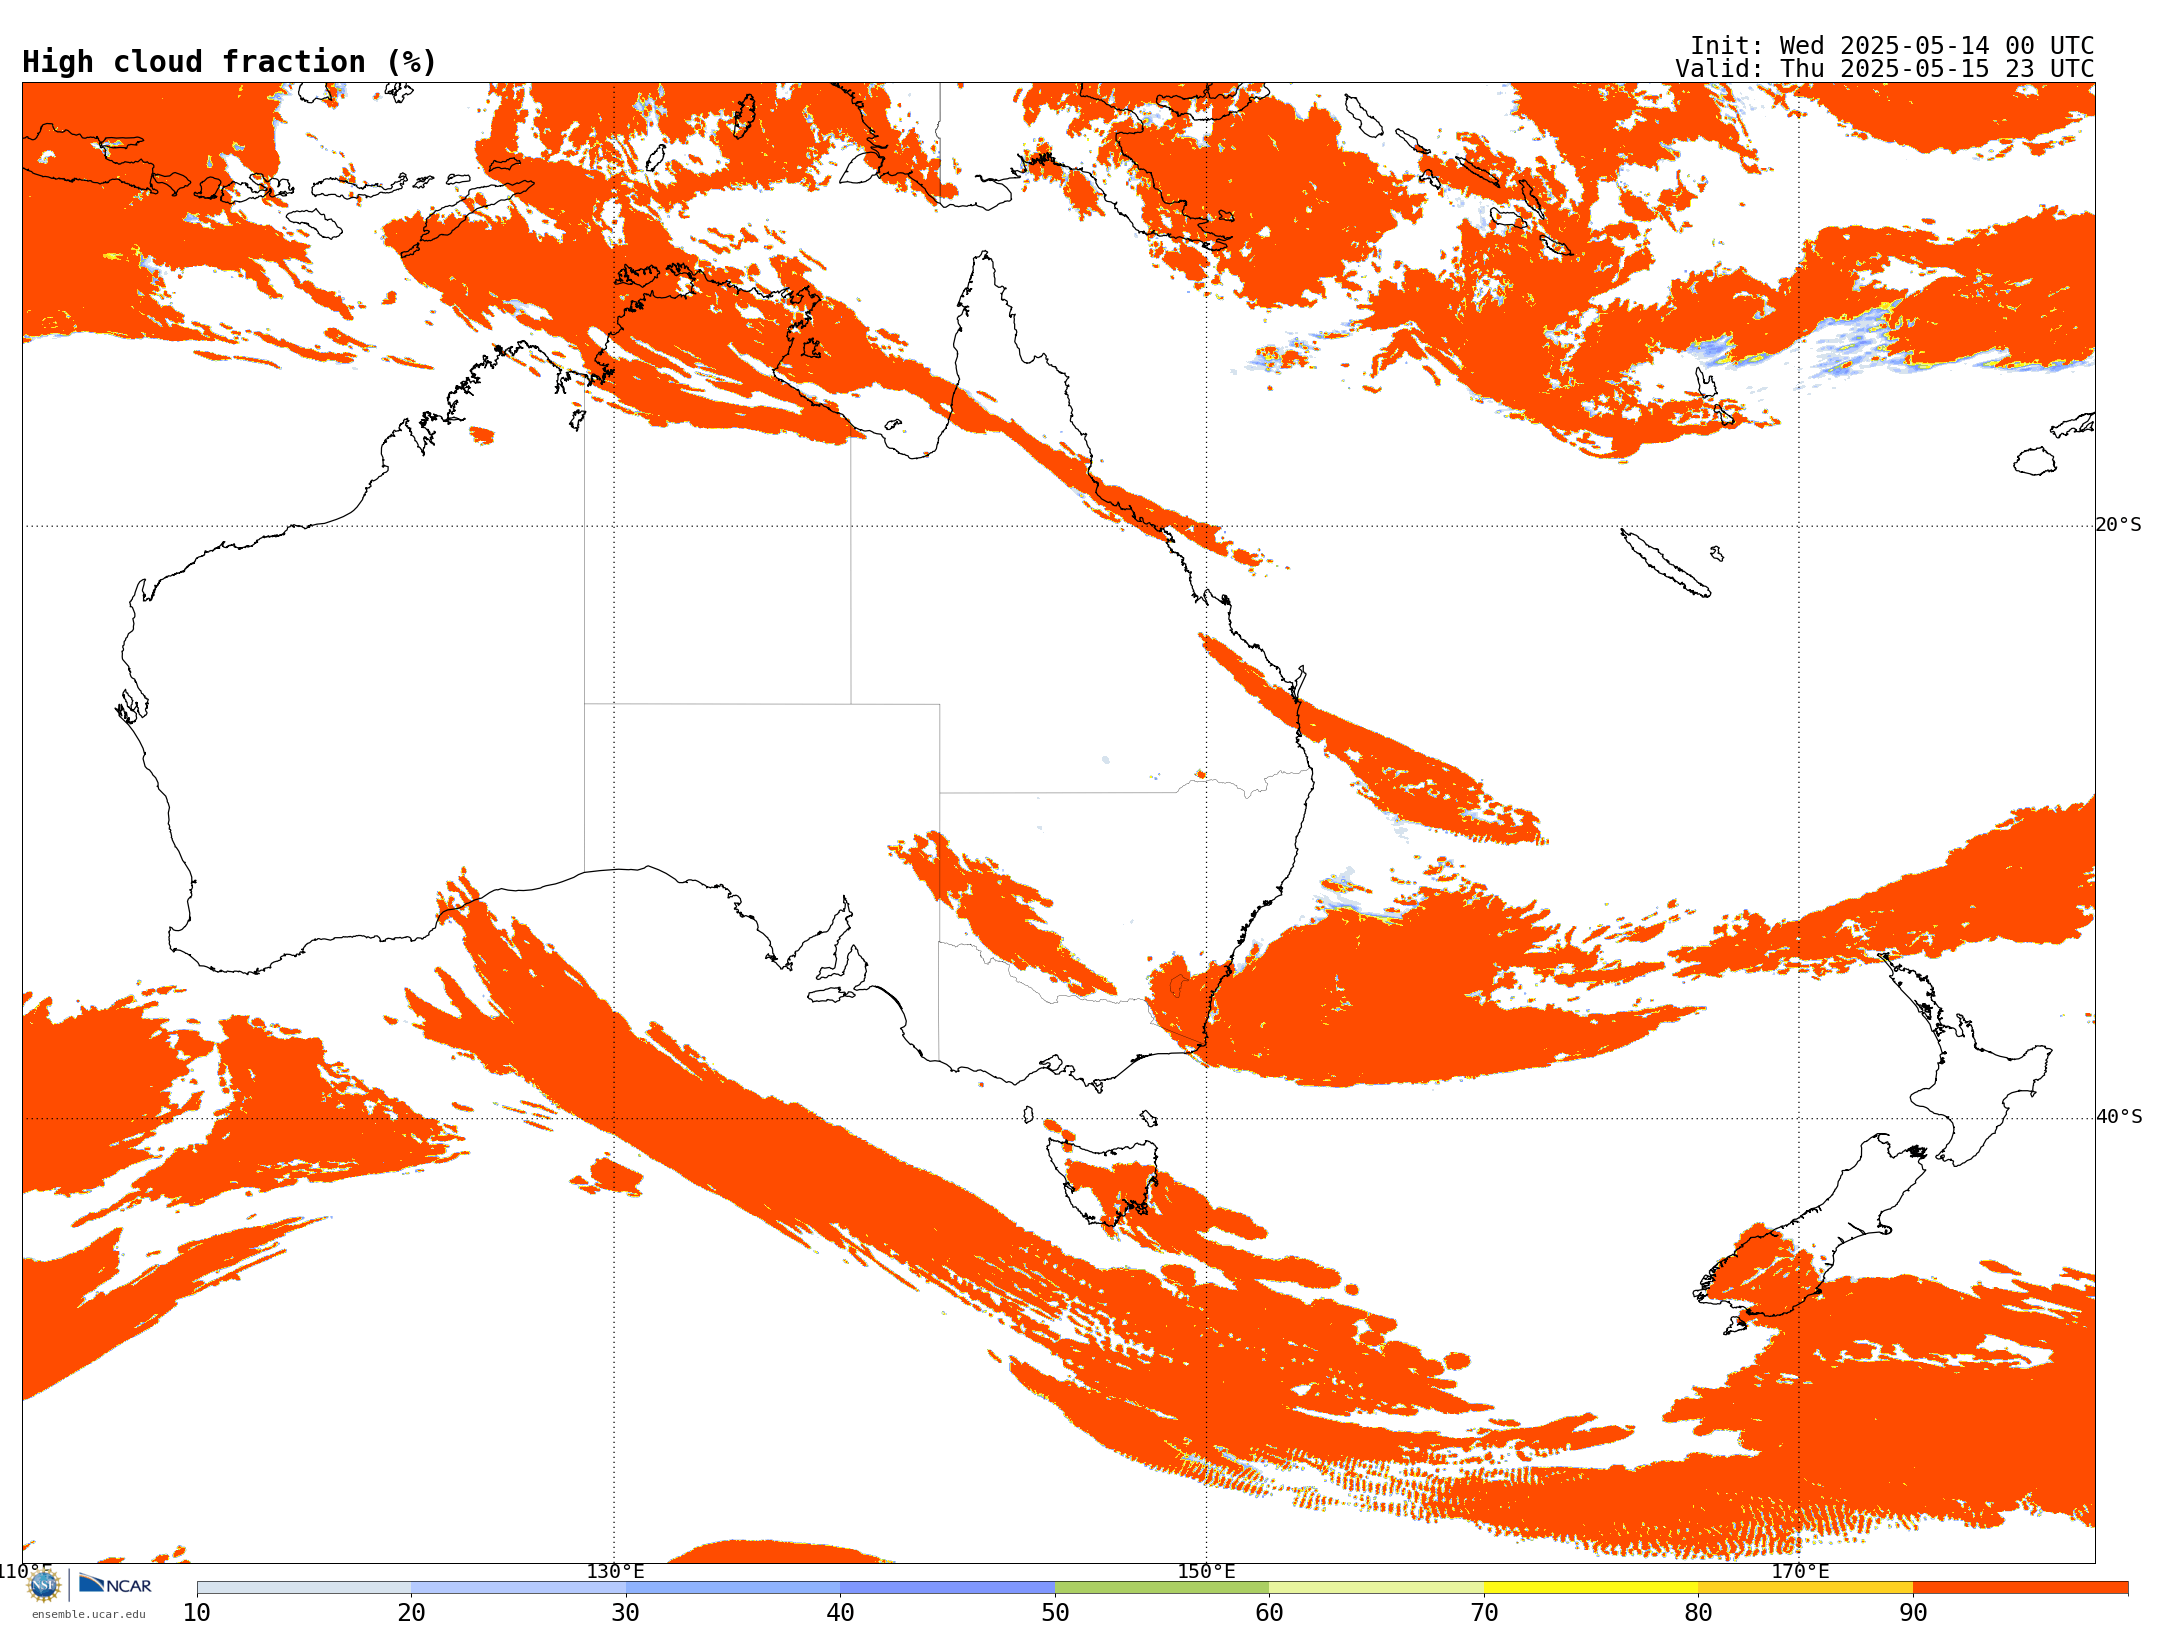Click the 10-20 pale grey colorbar segment
2160x1626 pixels.
click(x=304, y=1588)
